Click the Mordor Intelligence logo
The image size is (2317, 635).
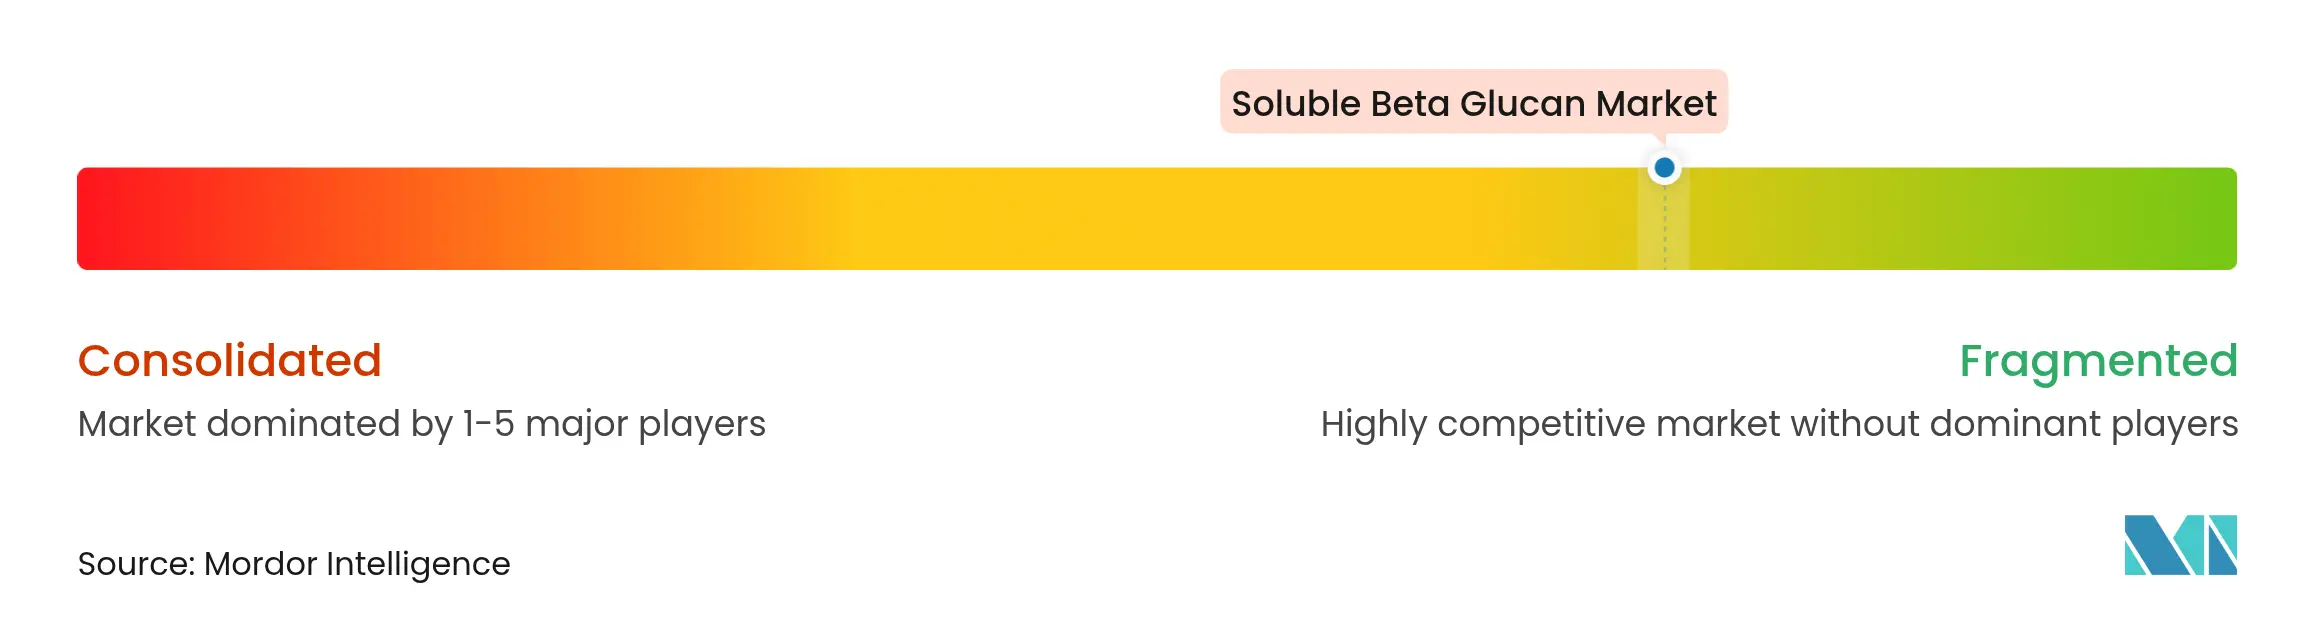(2180, 545)
